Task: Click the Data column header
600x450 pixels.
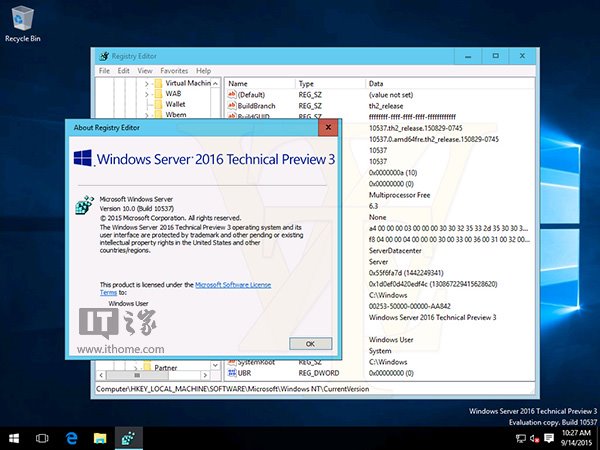Action: coord(450,83)
